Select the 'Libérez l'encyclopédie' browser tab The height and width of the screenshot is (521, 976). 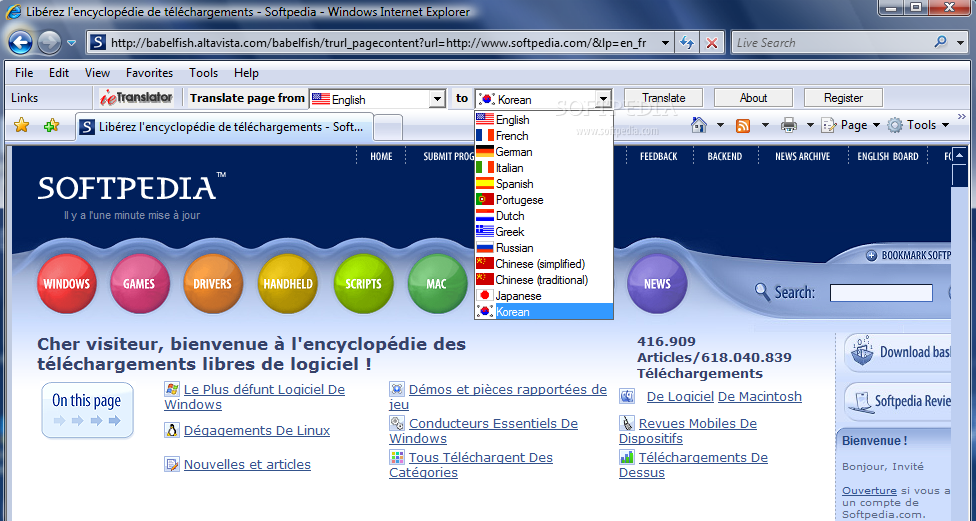pyautogui.click(x=224, y=127)
